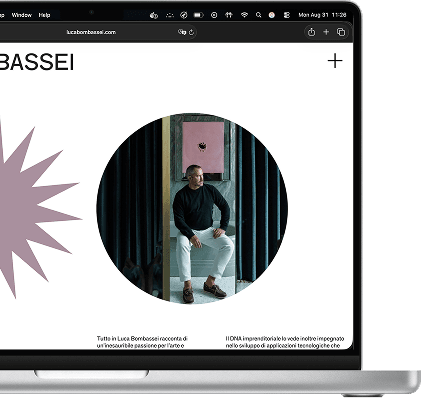Click the Siri icon in the menu bar
Viewport: 422px width, 398px height.
click(x=272, y=15)
